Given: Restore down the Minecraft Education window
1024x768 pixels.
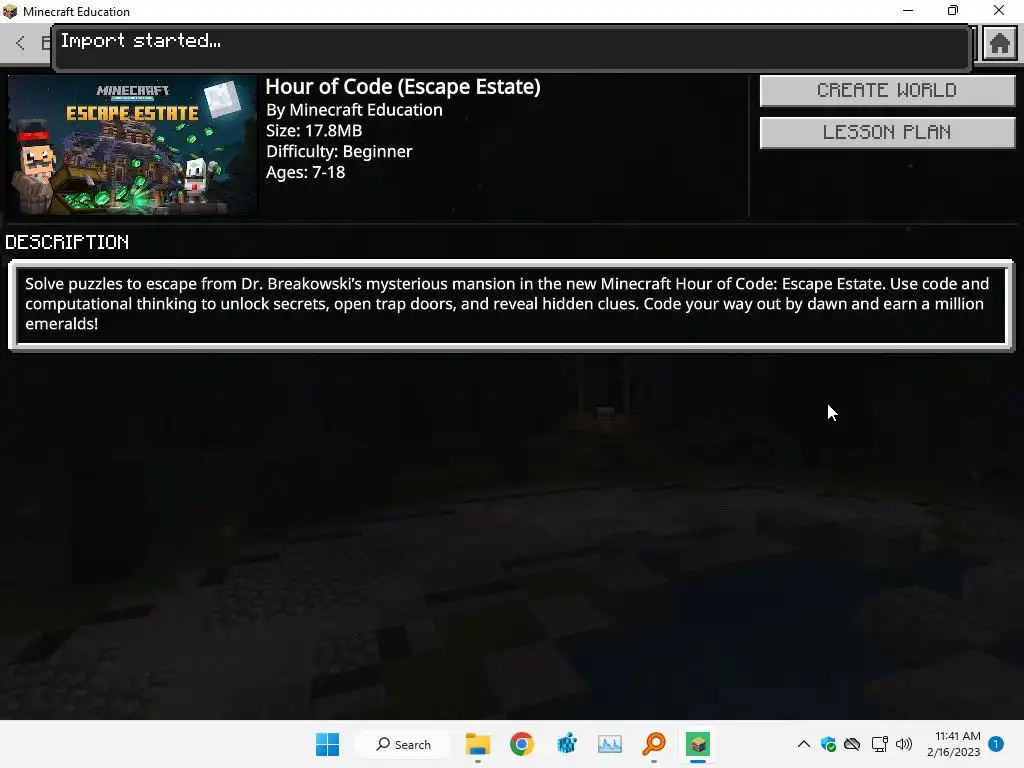Looking at the screenshot, I should click(x=953, y=10).
